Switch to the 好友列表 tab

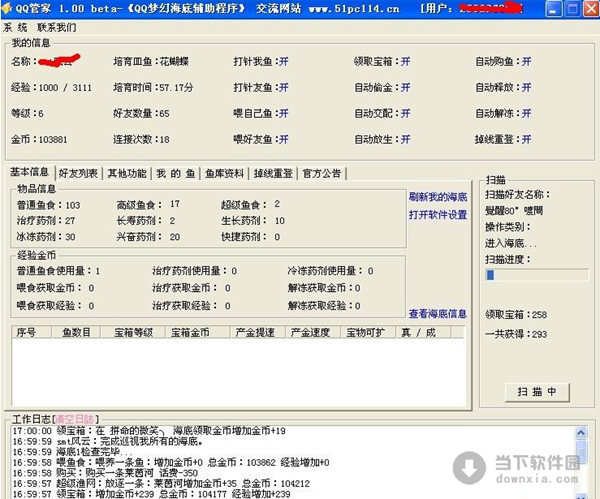78,174
